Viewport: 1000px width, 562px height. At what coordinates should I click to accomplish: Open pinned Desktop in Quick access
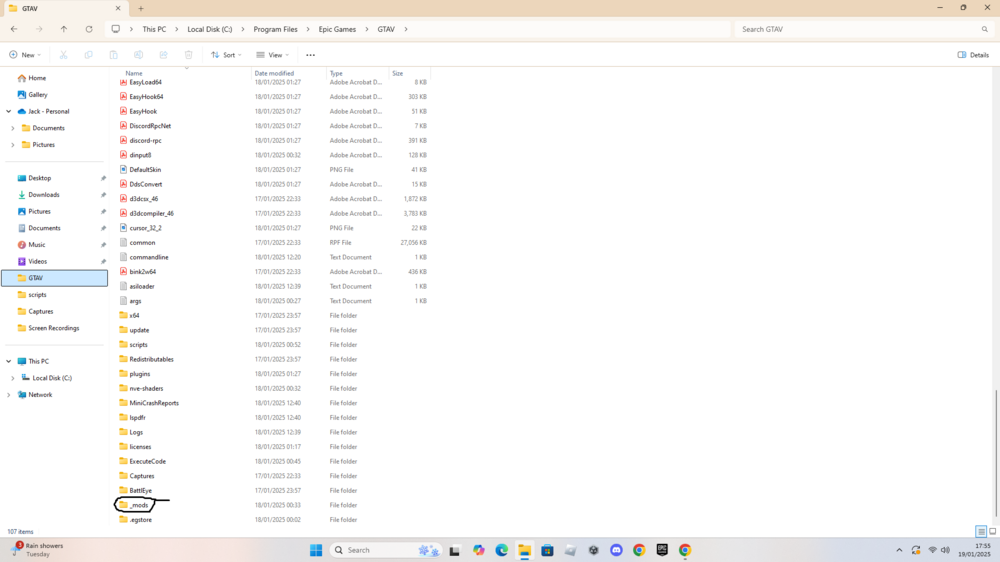tap(40, 178)
